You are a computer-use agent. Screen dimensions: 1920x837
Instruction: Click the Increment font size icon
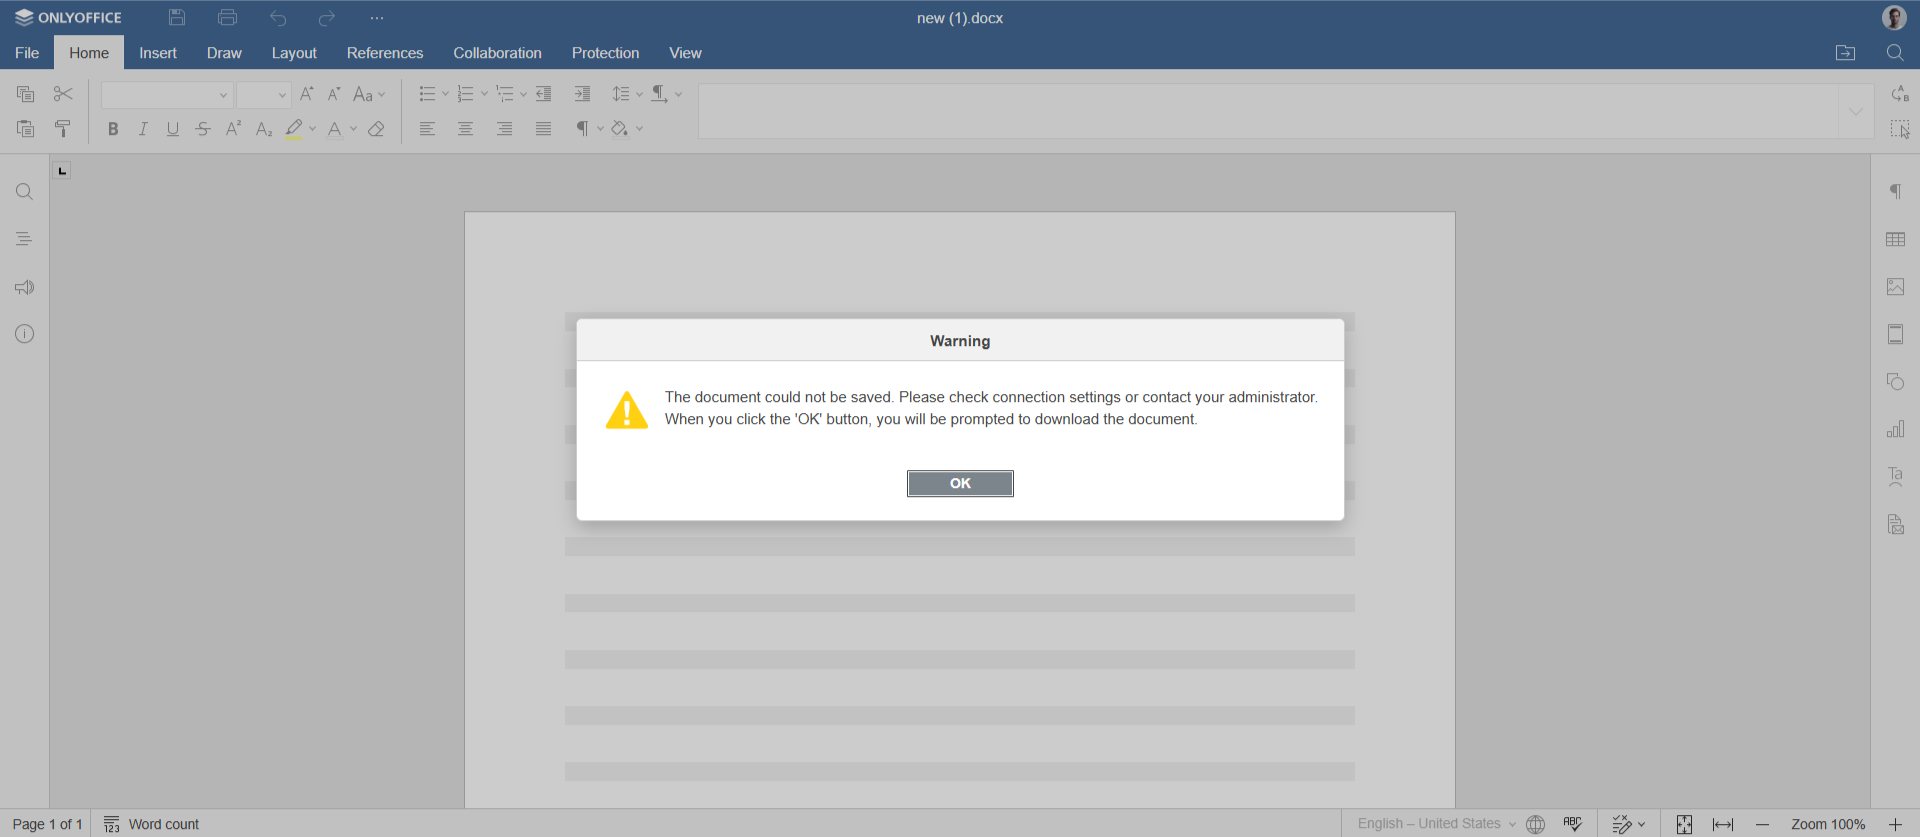pyautogui.click(x=307, y=94)
